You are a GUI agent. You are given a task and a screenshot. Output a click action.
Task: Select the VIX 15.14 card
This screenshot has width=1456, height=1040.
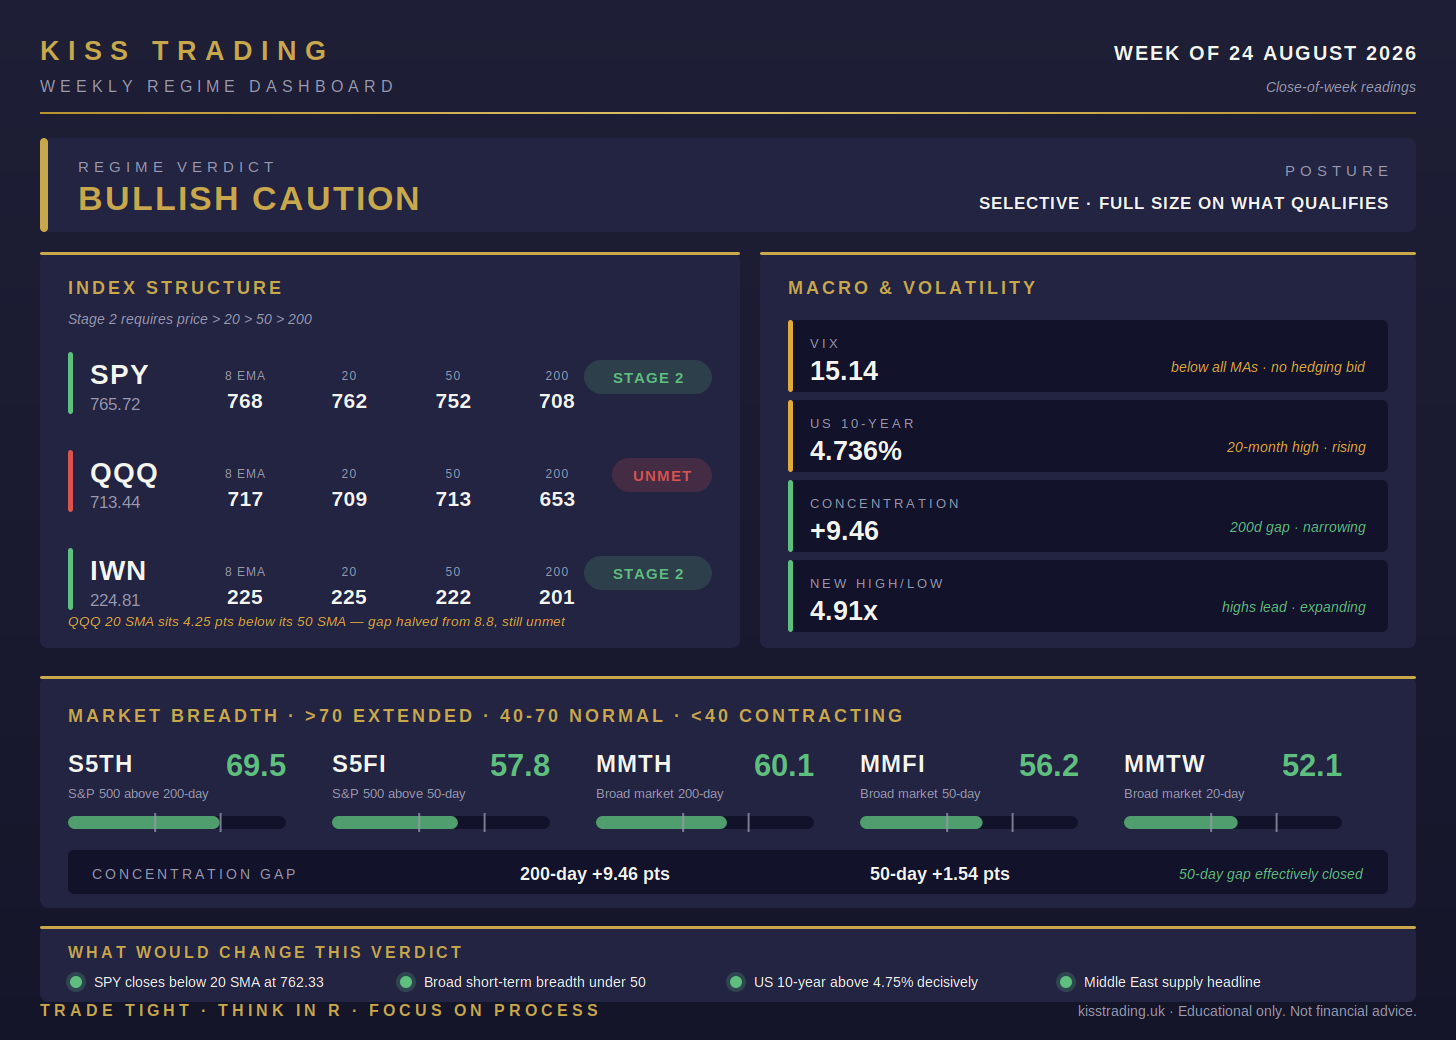pos(1088,356)
